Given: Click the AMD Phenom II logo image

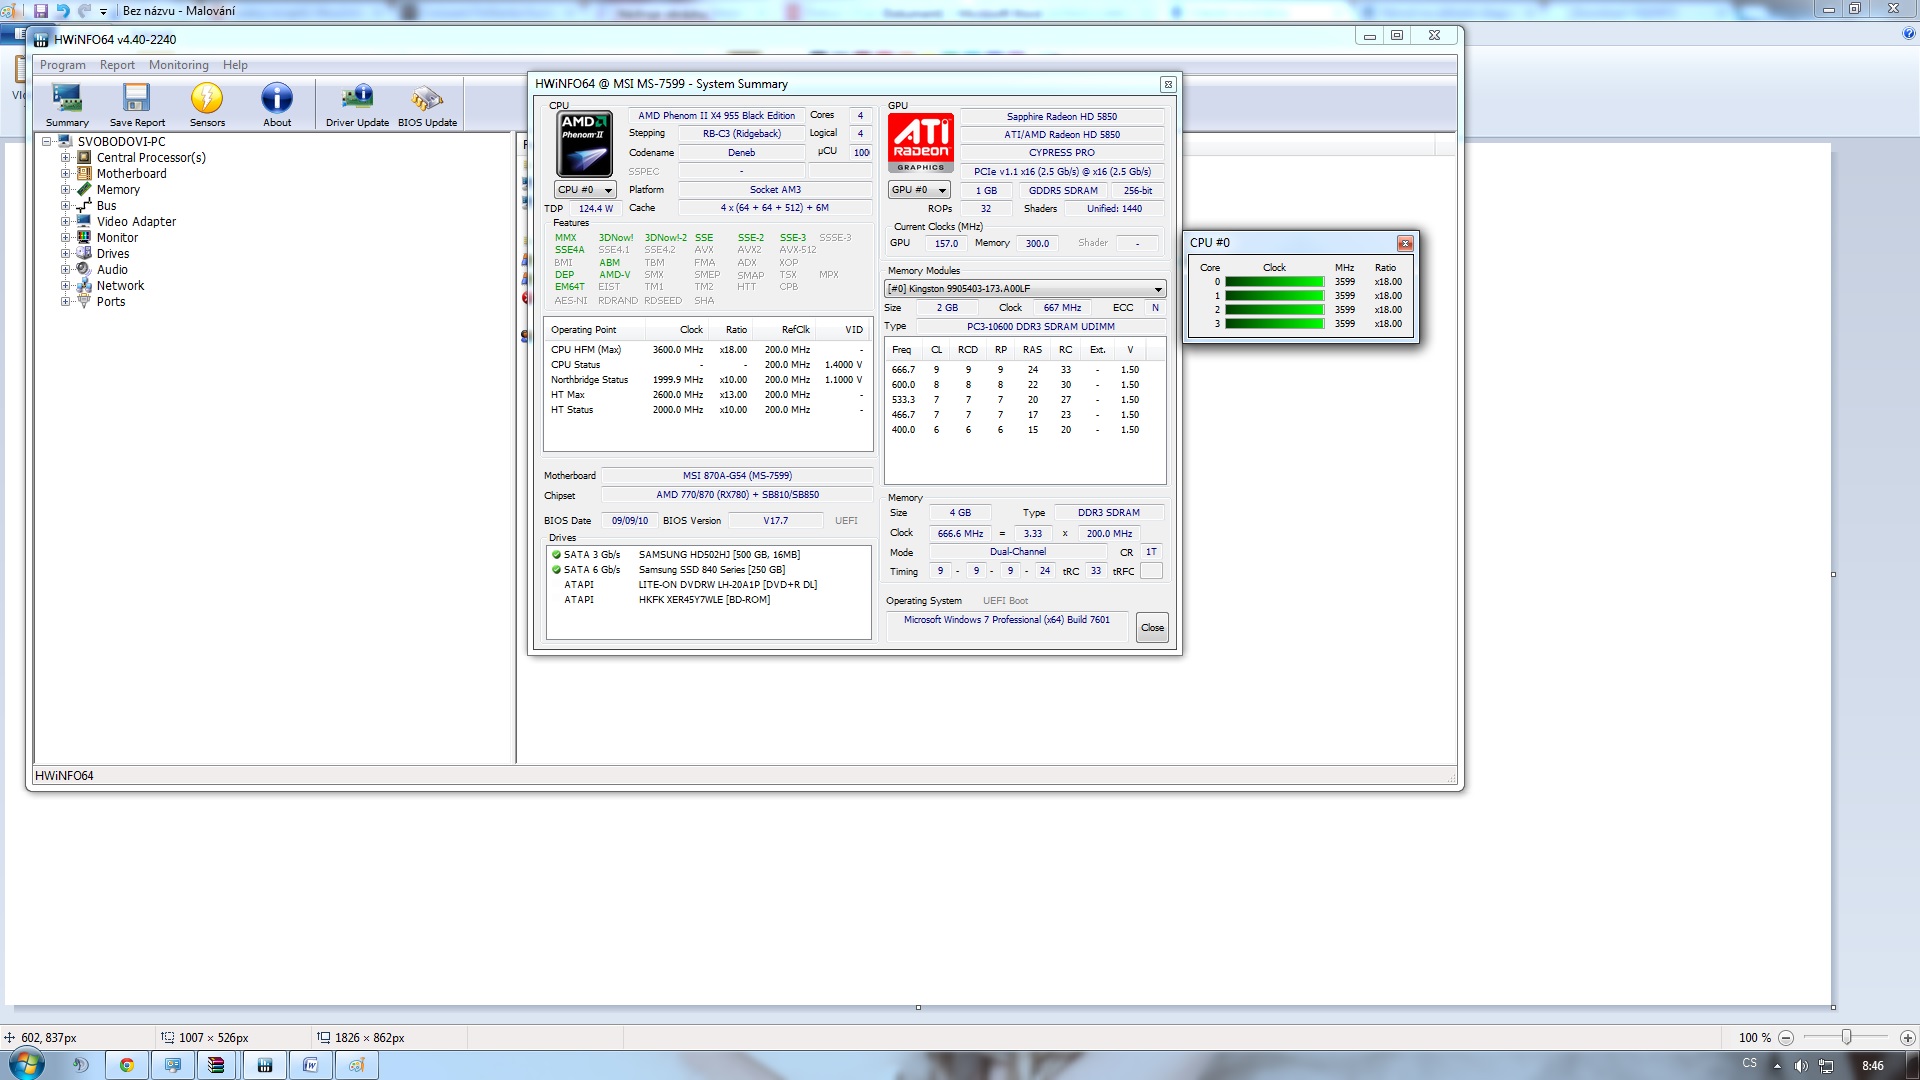Looking at the screenshot, I should point(584,144).
